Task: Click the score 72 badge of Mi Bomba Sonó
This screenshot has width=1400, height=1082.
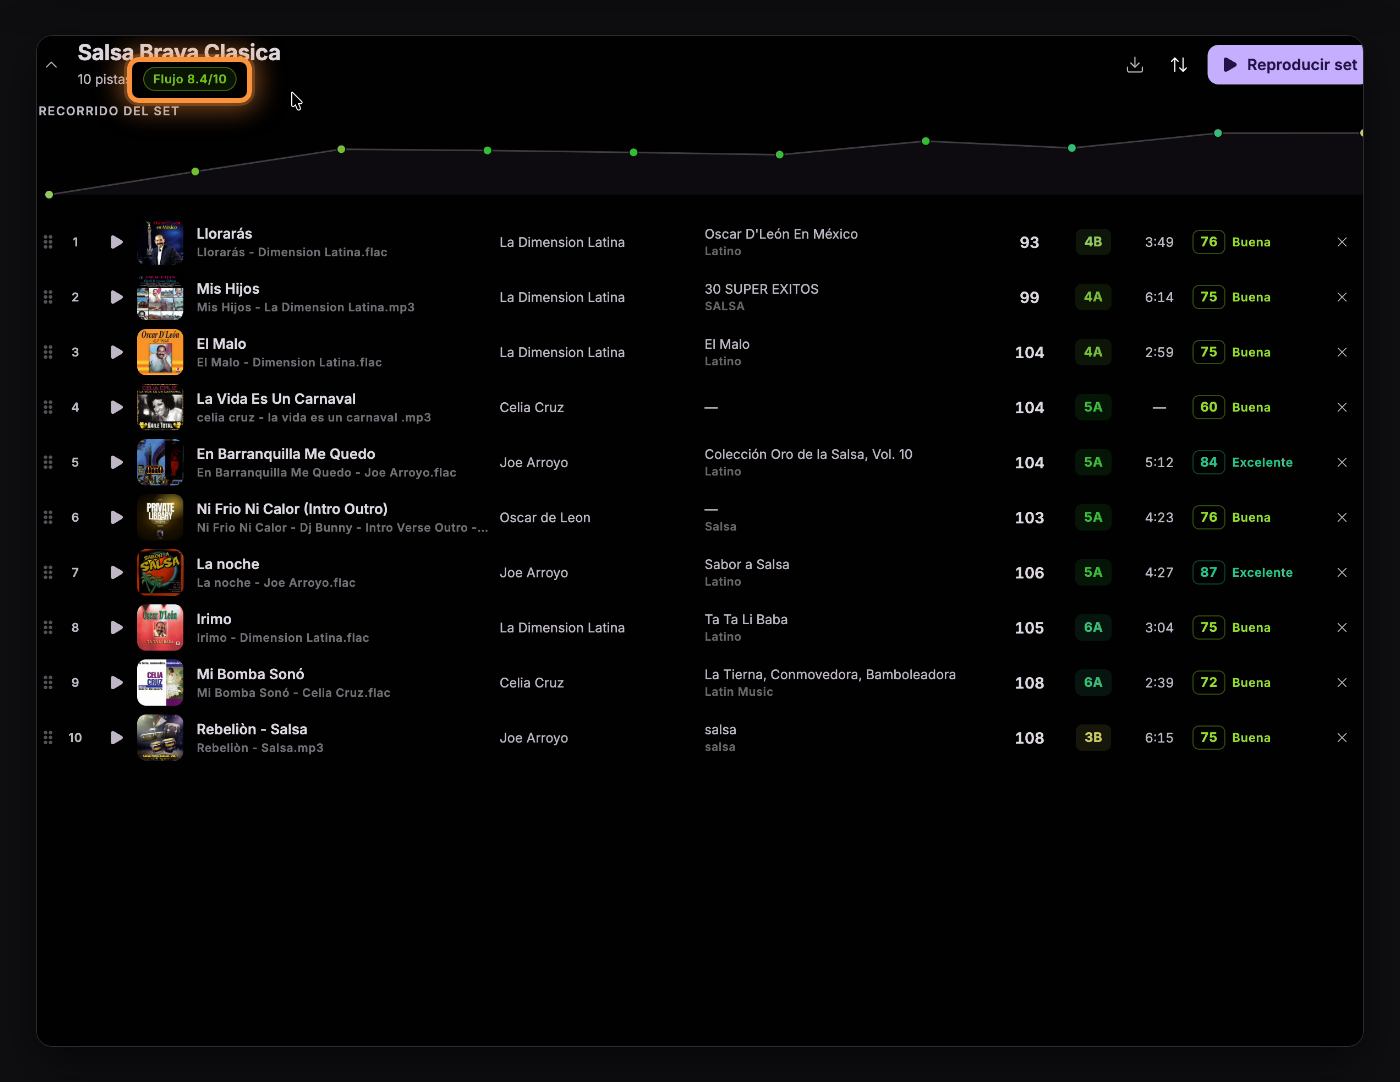Action: tap(1209, 682)
